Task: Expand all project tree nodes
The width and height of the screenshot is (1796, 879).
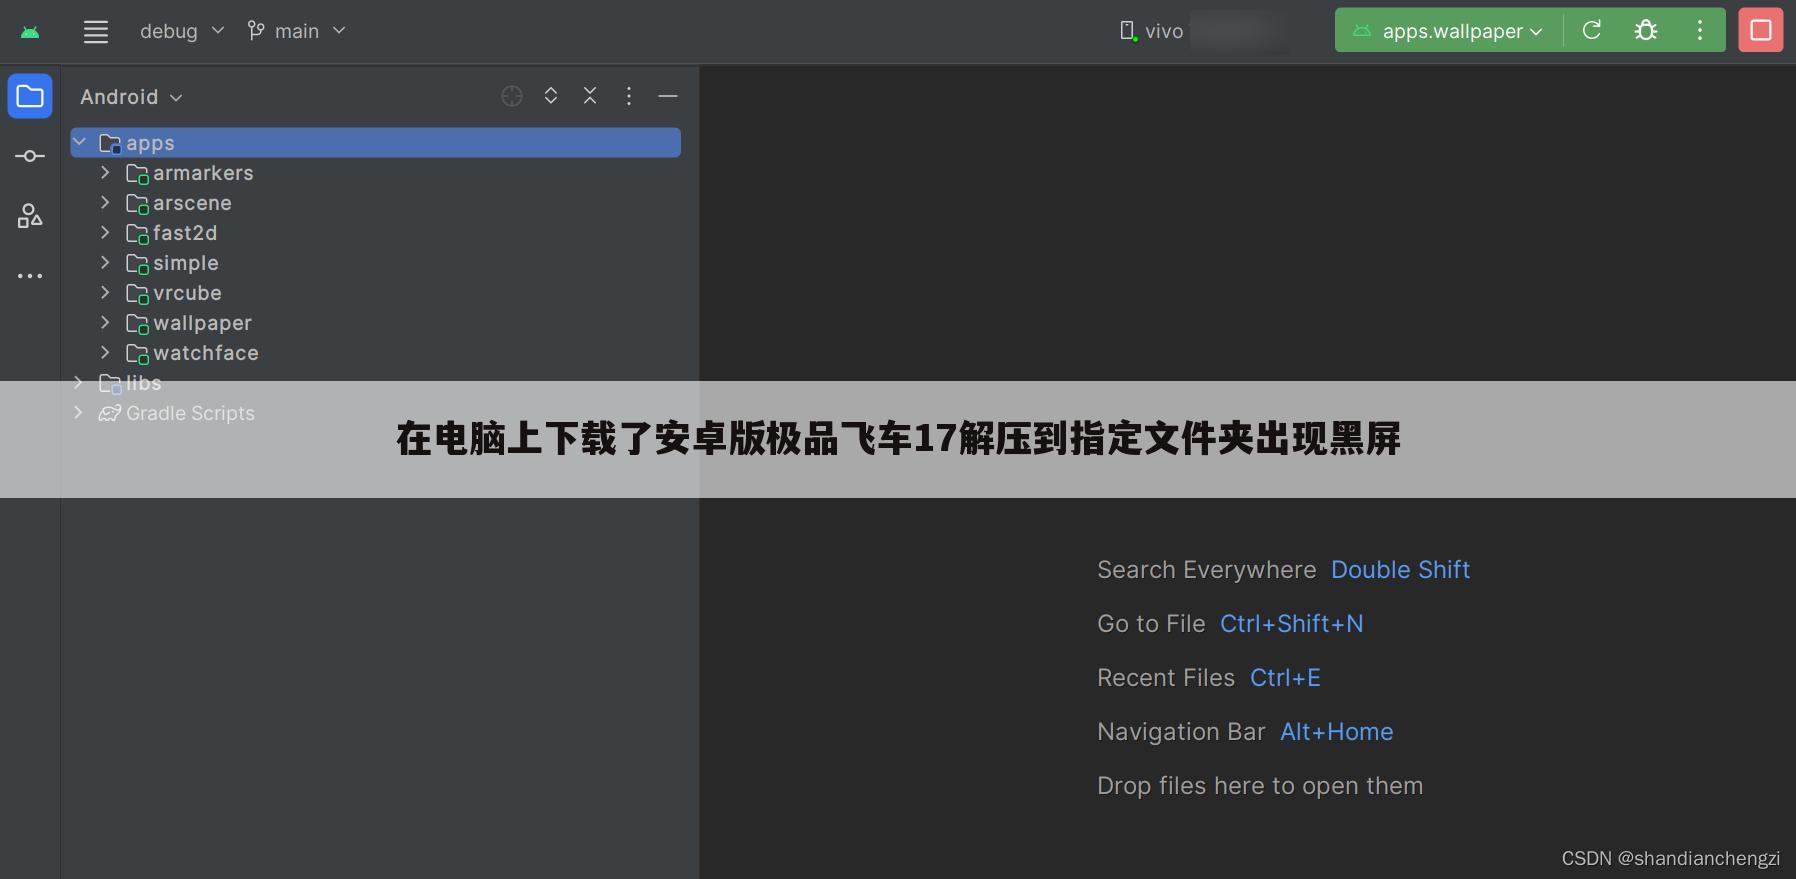Action: pos(551,95)
